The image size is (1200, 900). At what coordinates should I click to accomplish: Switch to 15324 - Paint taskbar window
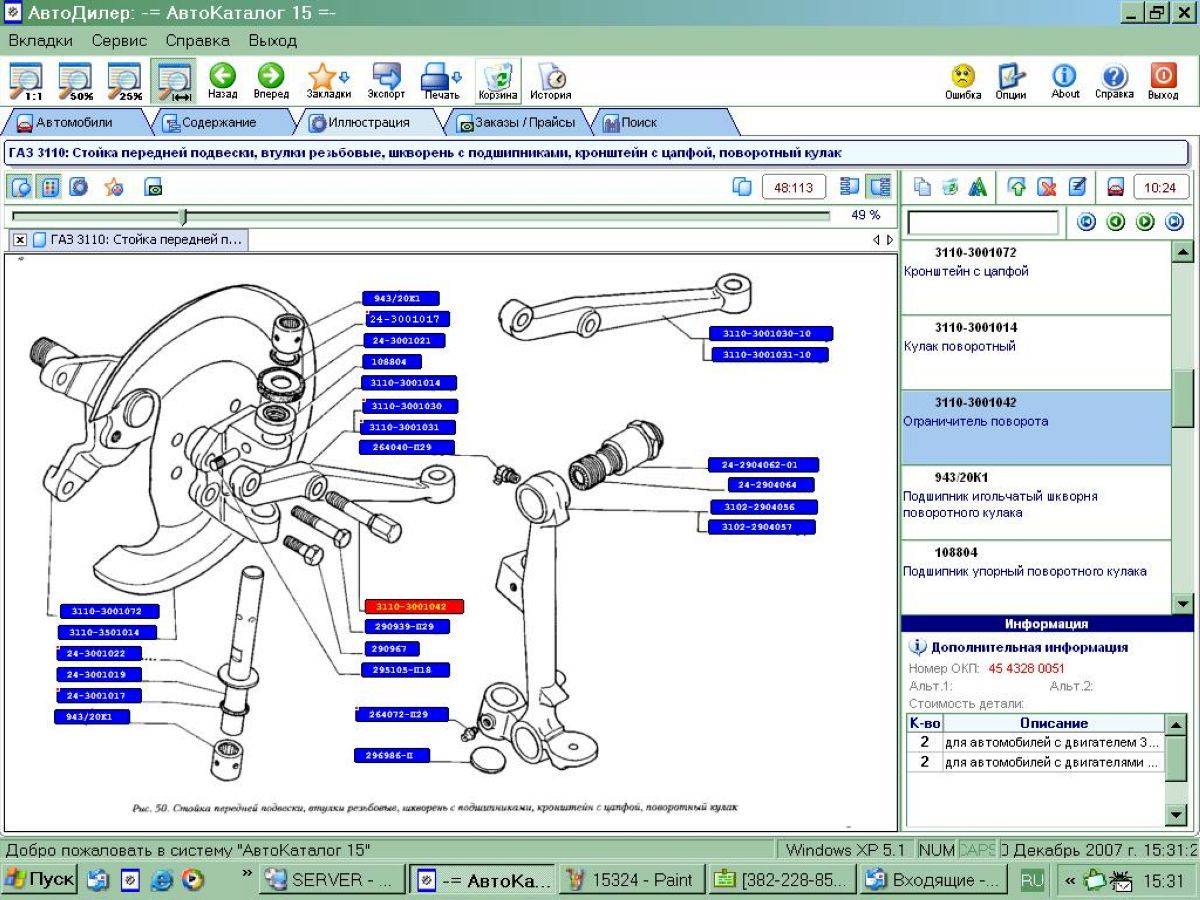click(630, 880)
